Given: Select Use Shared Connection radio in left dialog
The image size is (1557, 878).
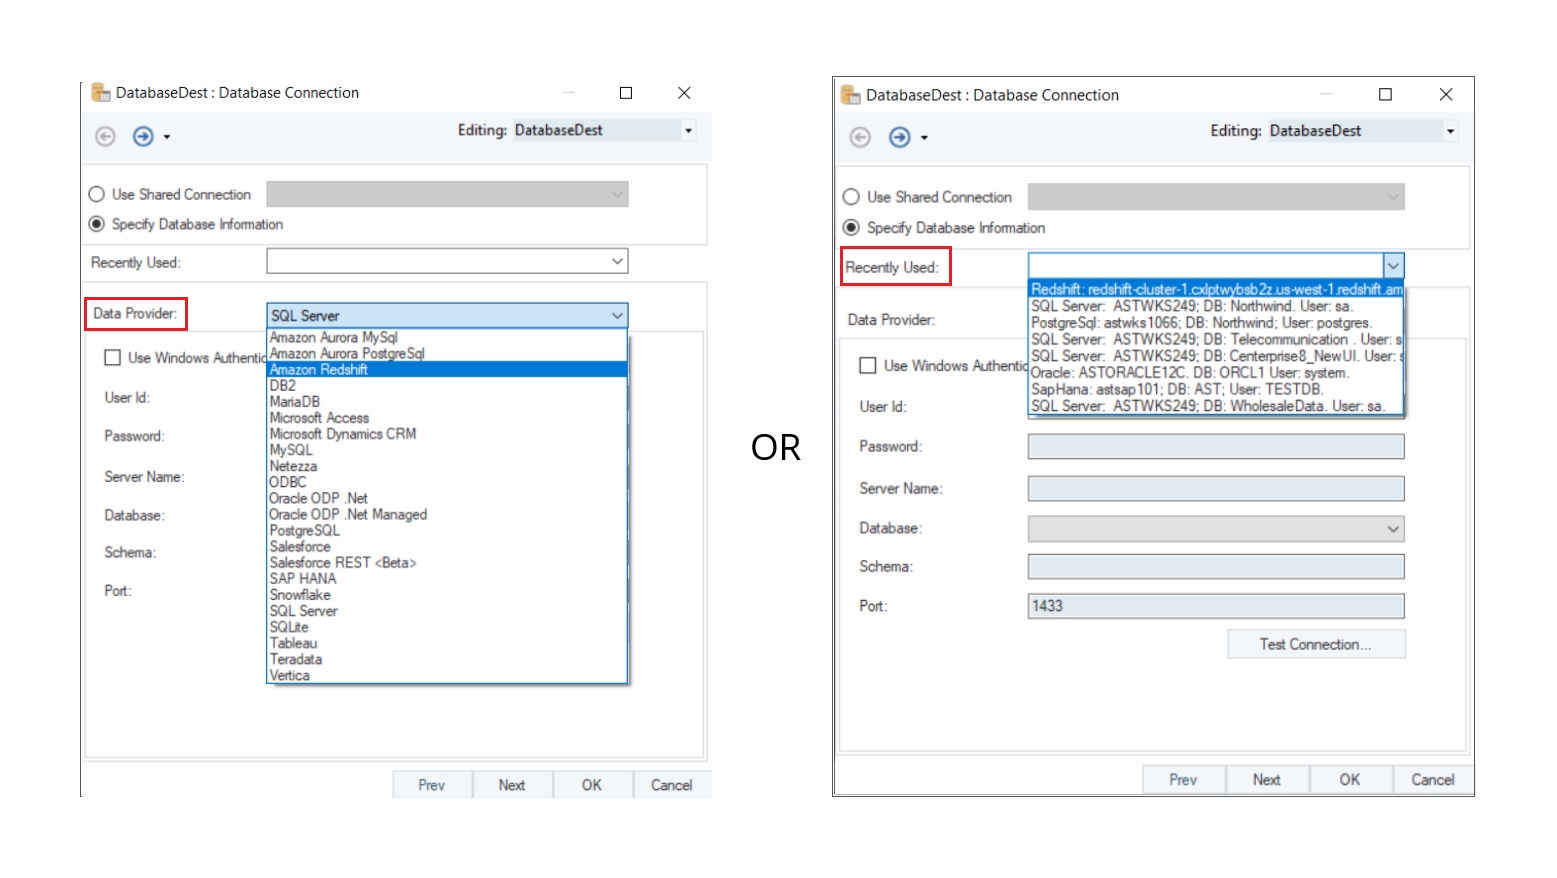Looking at the screenshot, I should point(97,194).
